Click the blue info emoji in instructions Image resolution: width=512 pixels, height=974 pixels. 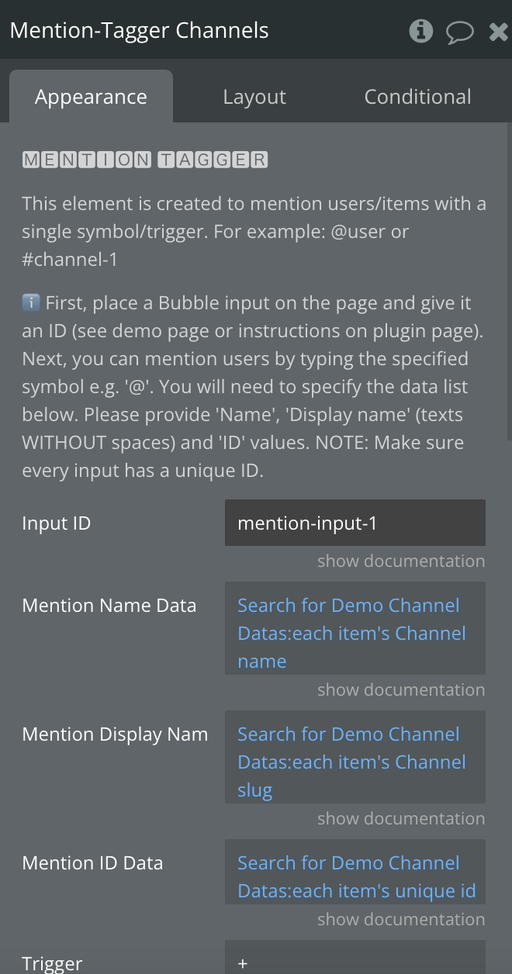tap(30, 303)
